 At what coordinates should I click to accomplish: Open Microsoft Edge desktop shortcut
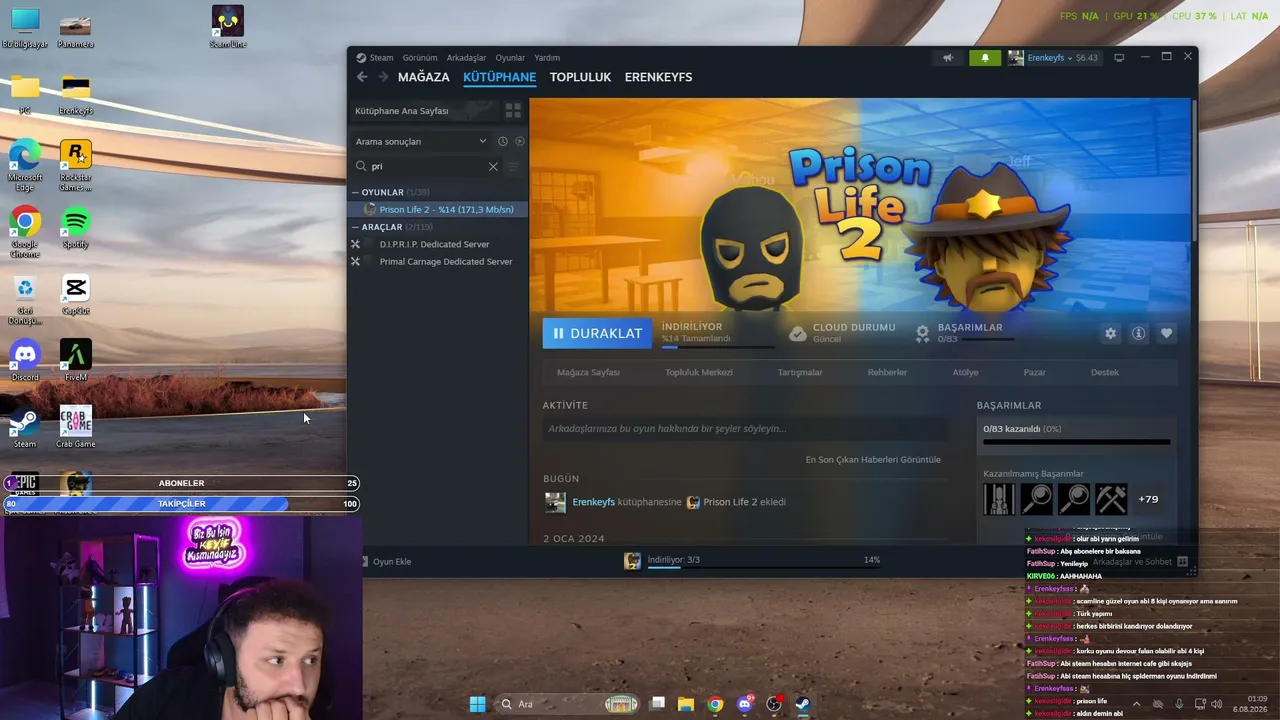click(x=25, y=165)
